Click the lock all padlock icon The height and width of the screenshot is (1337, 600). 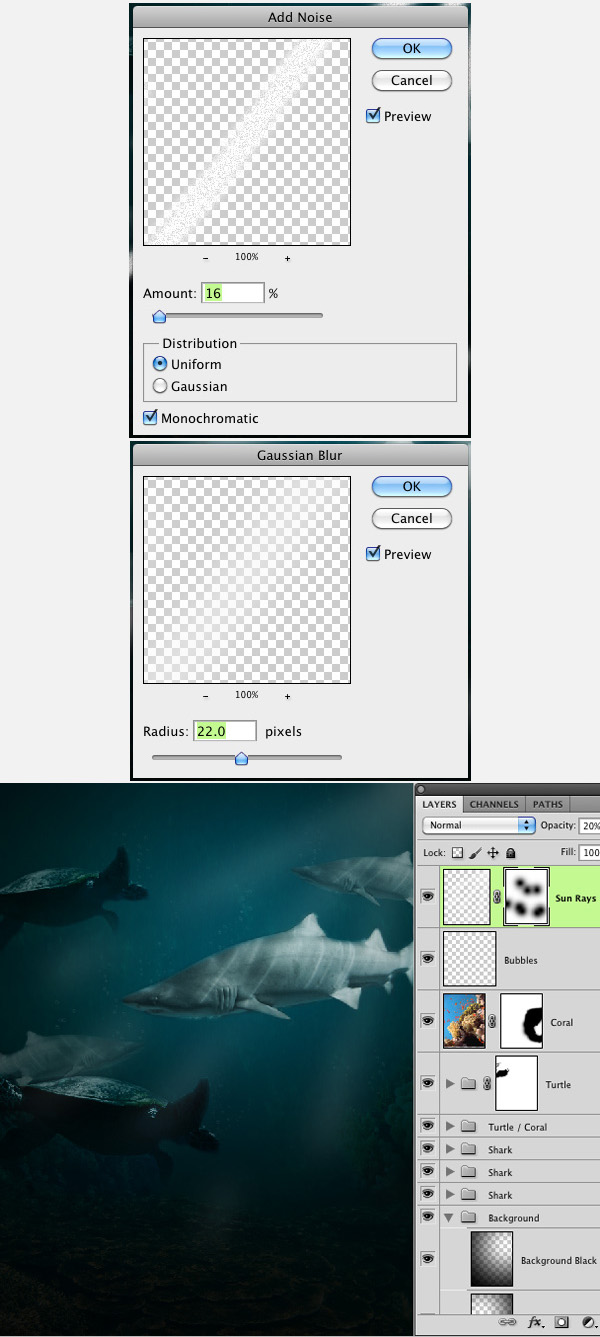point(510,853)
